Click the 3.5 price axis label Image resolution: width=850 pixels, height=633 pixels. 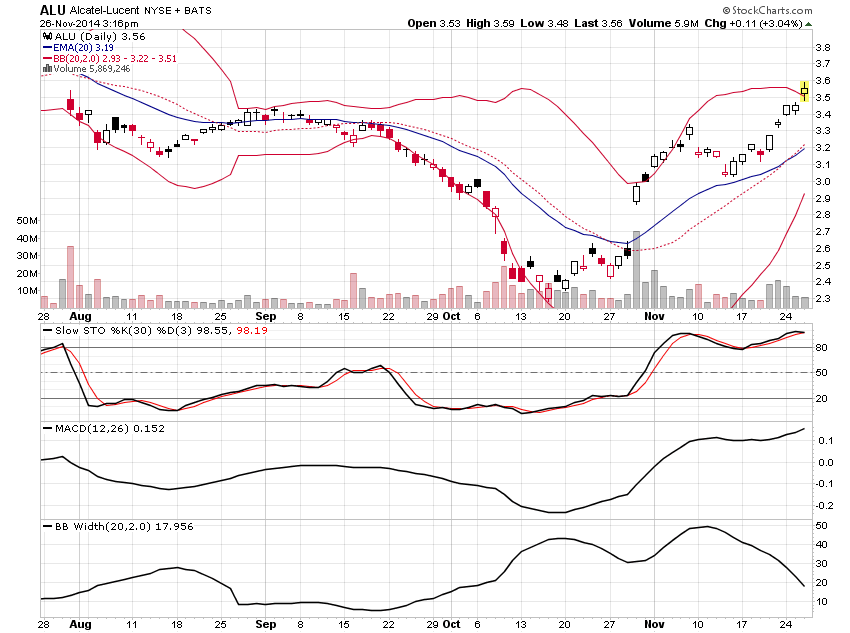point(823,98)
